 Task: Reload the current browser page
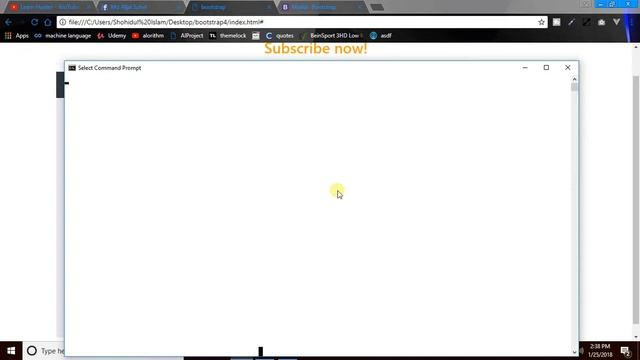pos(35,22)
